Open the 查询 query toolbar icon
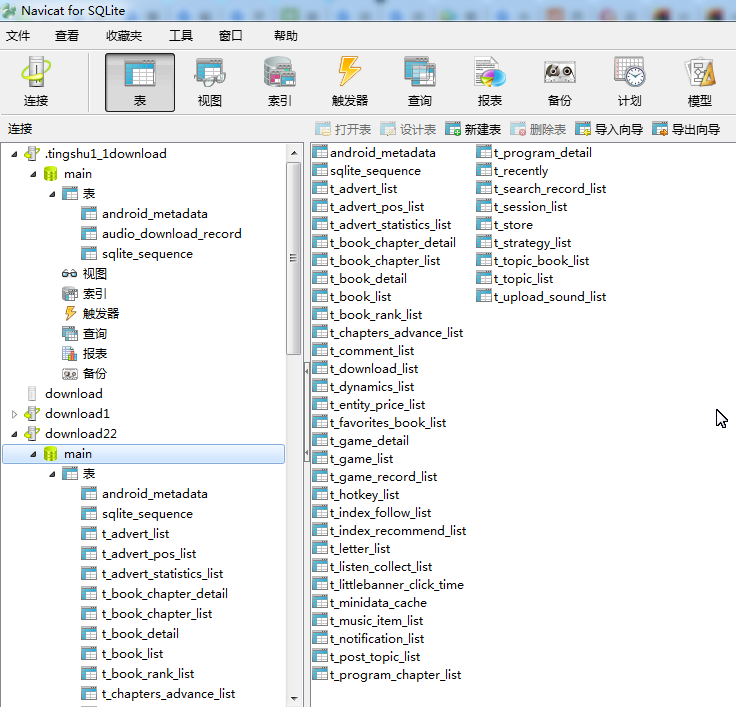 tap(419, 82)
